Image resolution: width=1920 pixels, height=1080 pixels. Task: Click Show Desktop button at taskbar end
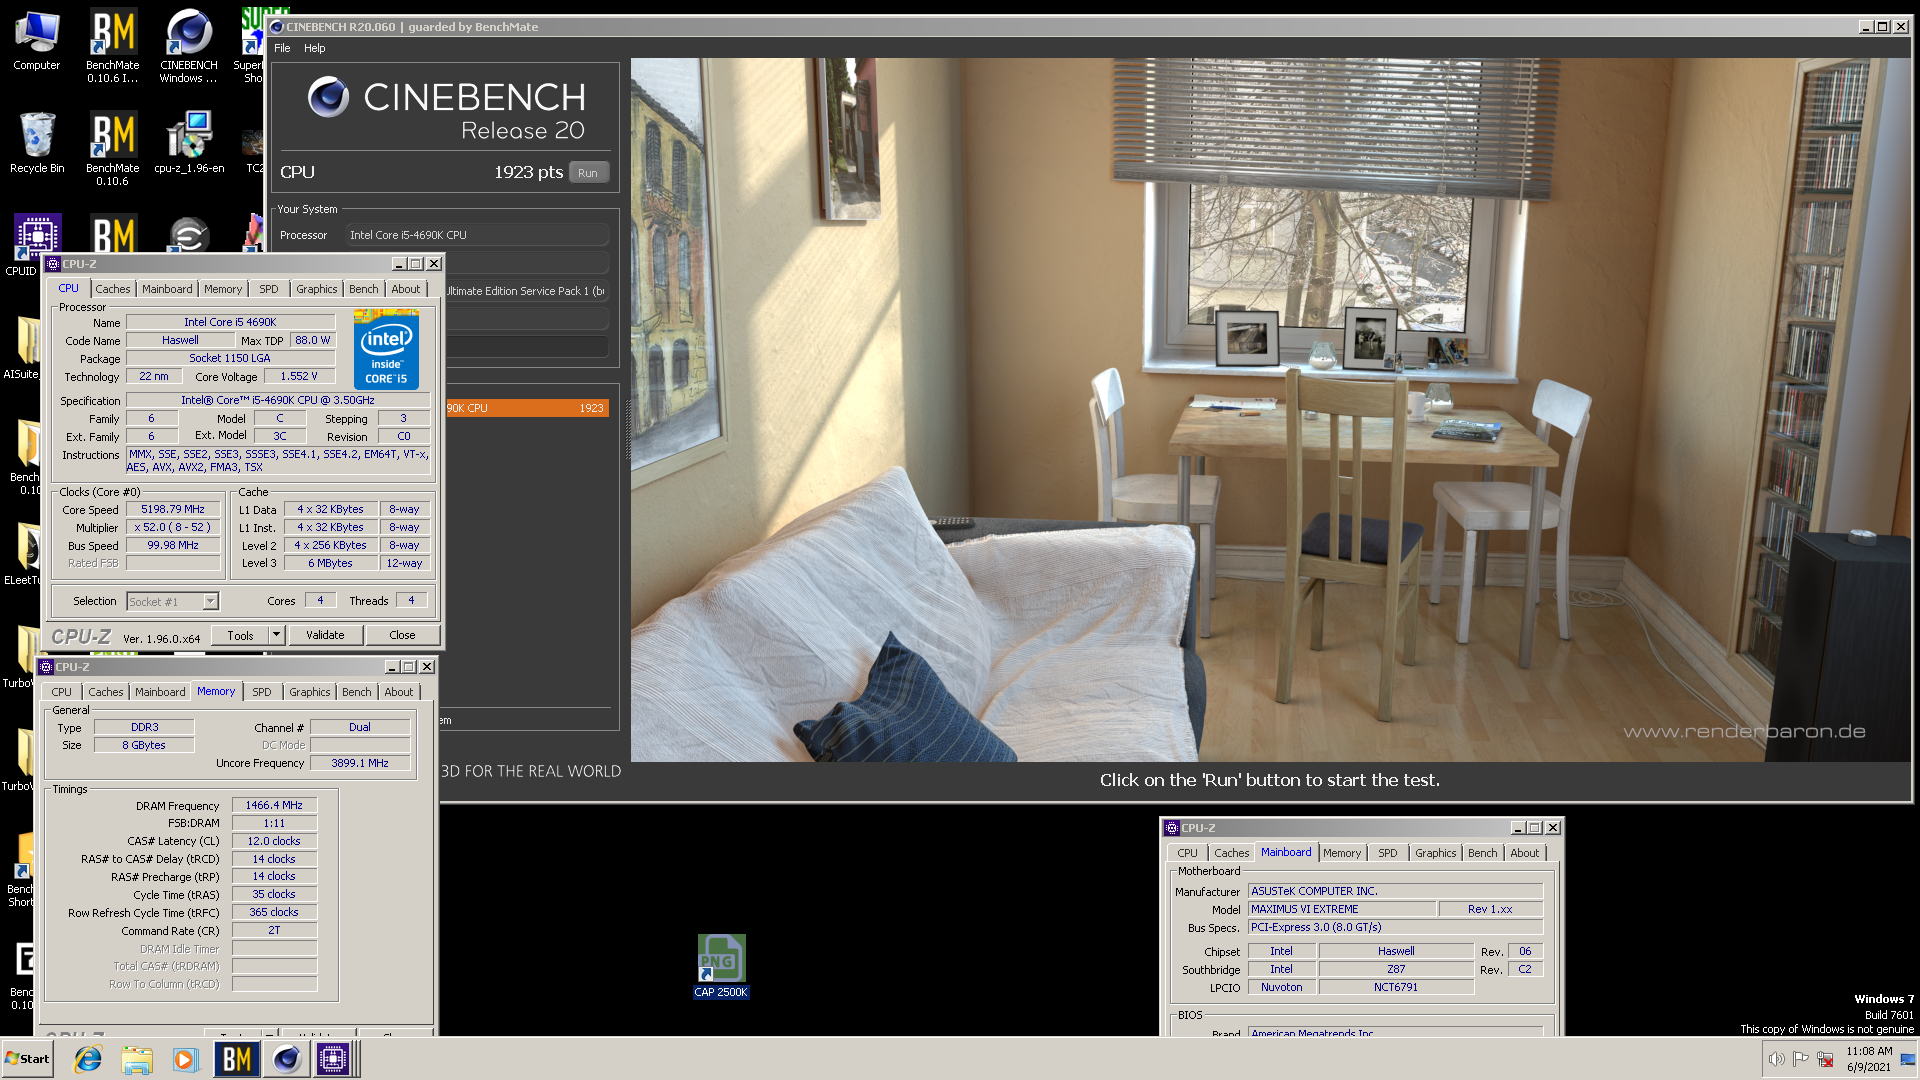[1909, 1059]
